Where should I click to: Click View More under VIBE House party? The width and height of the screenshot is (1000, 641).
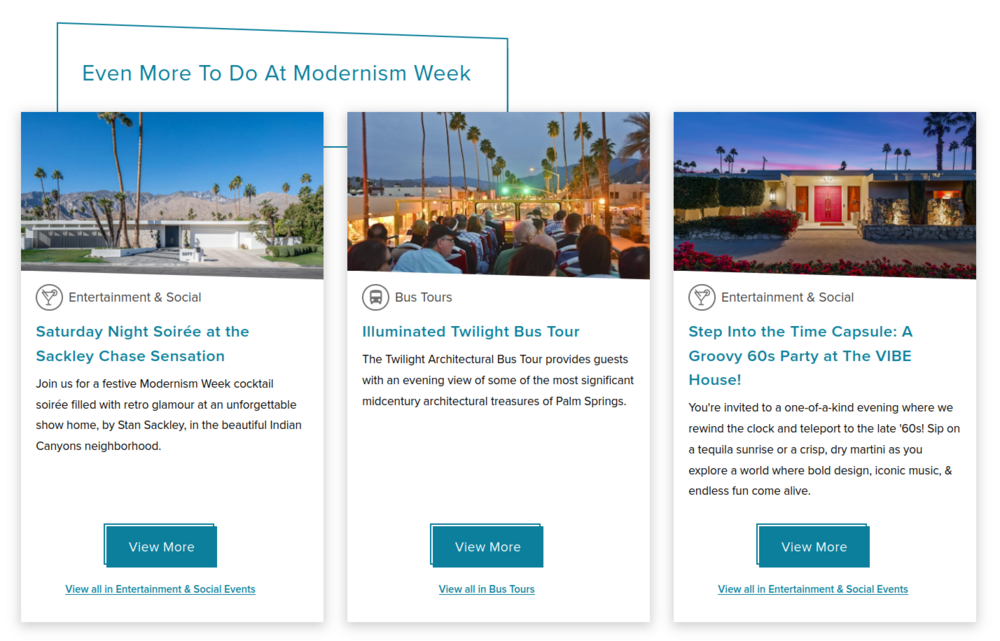pyautogui.click(x=813, y=547)
